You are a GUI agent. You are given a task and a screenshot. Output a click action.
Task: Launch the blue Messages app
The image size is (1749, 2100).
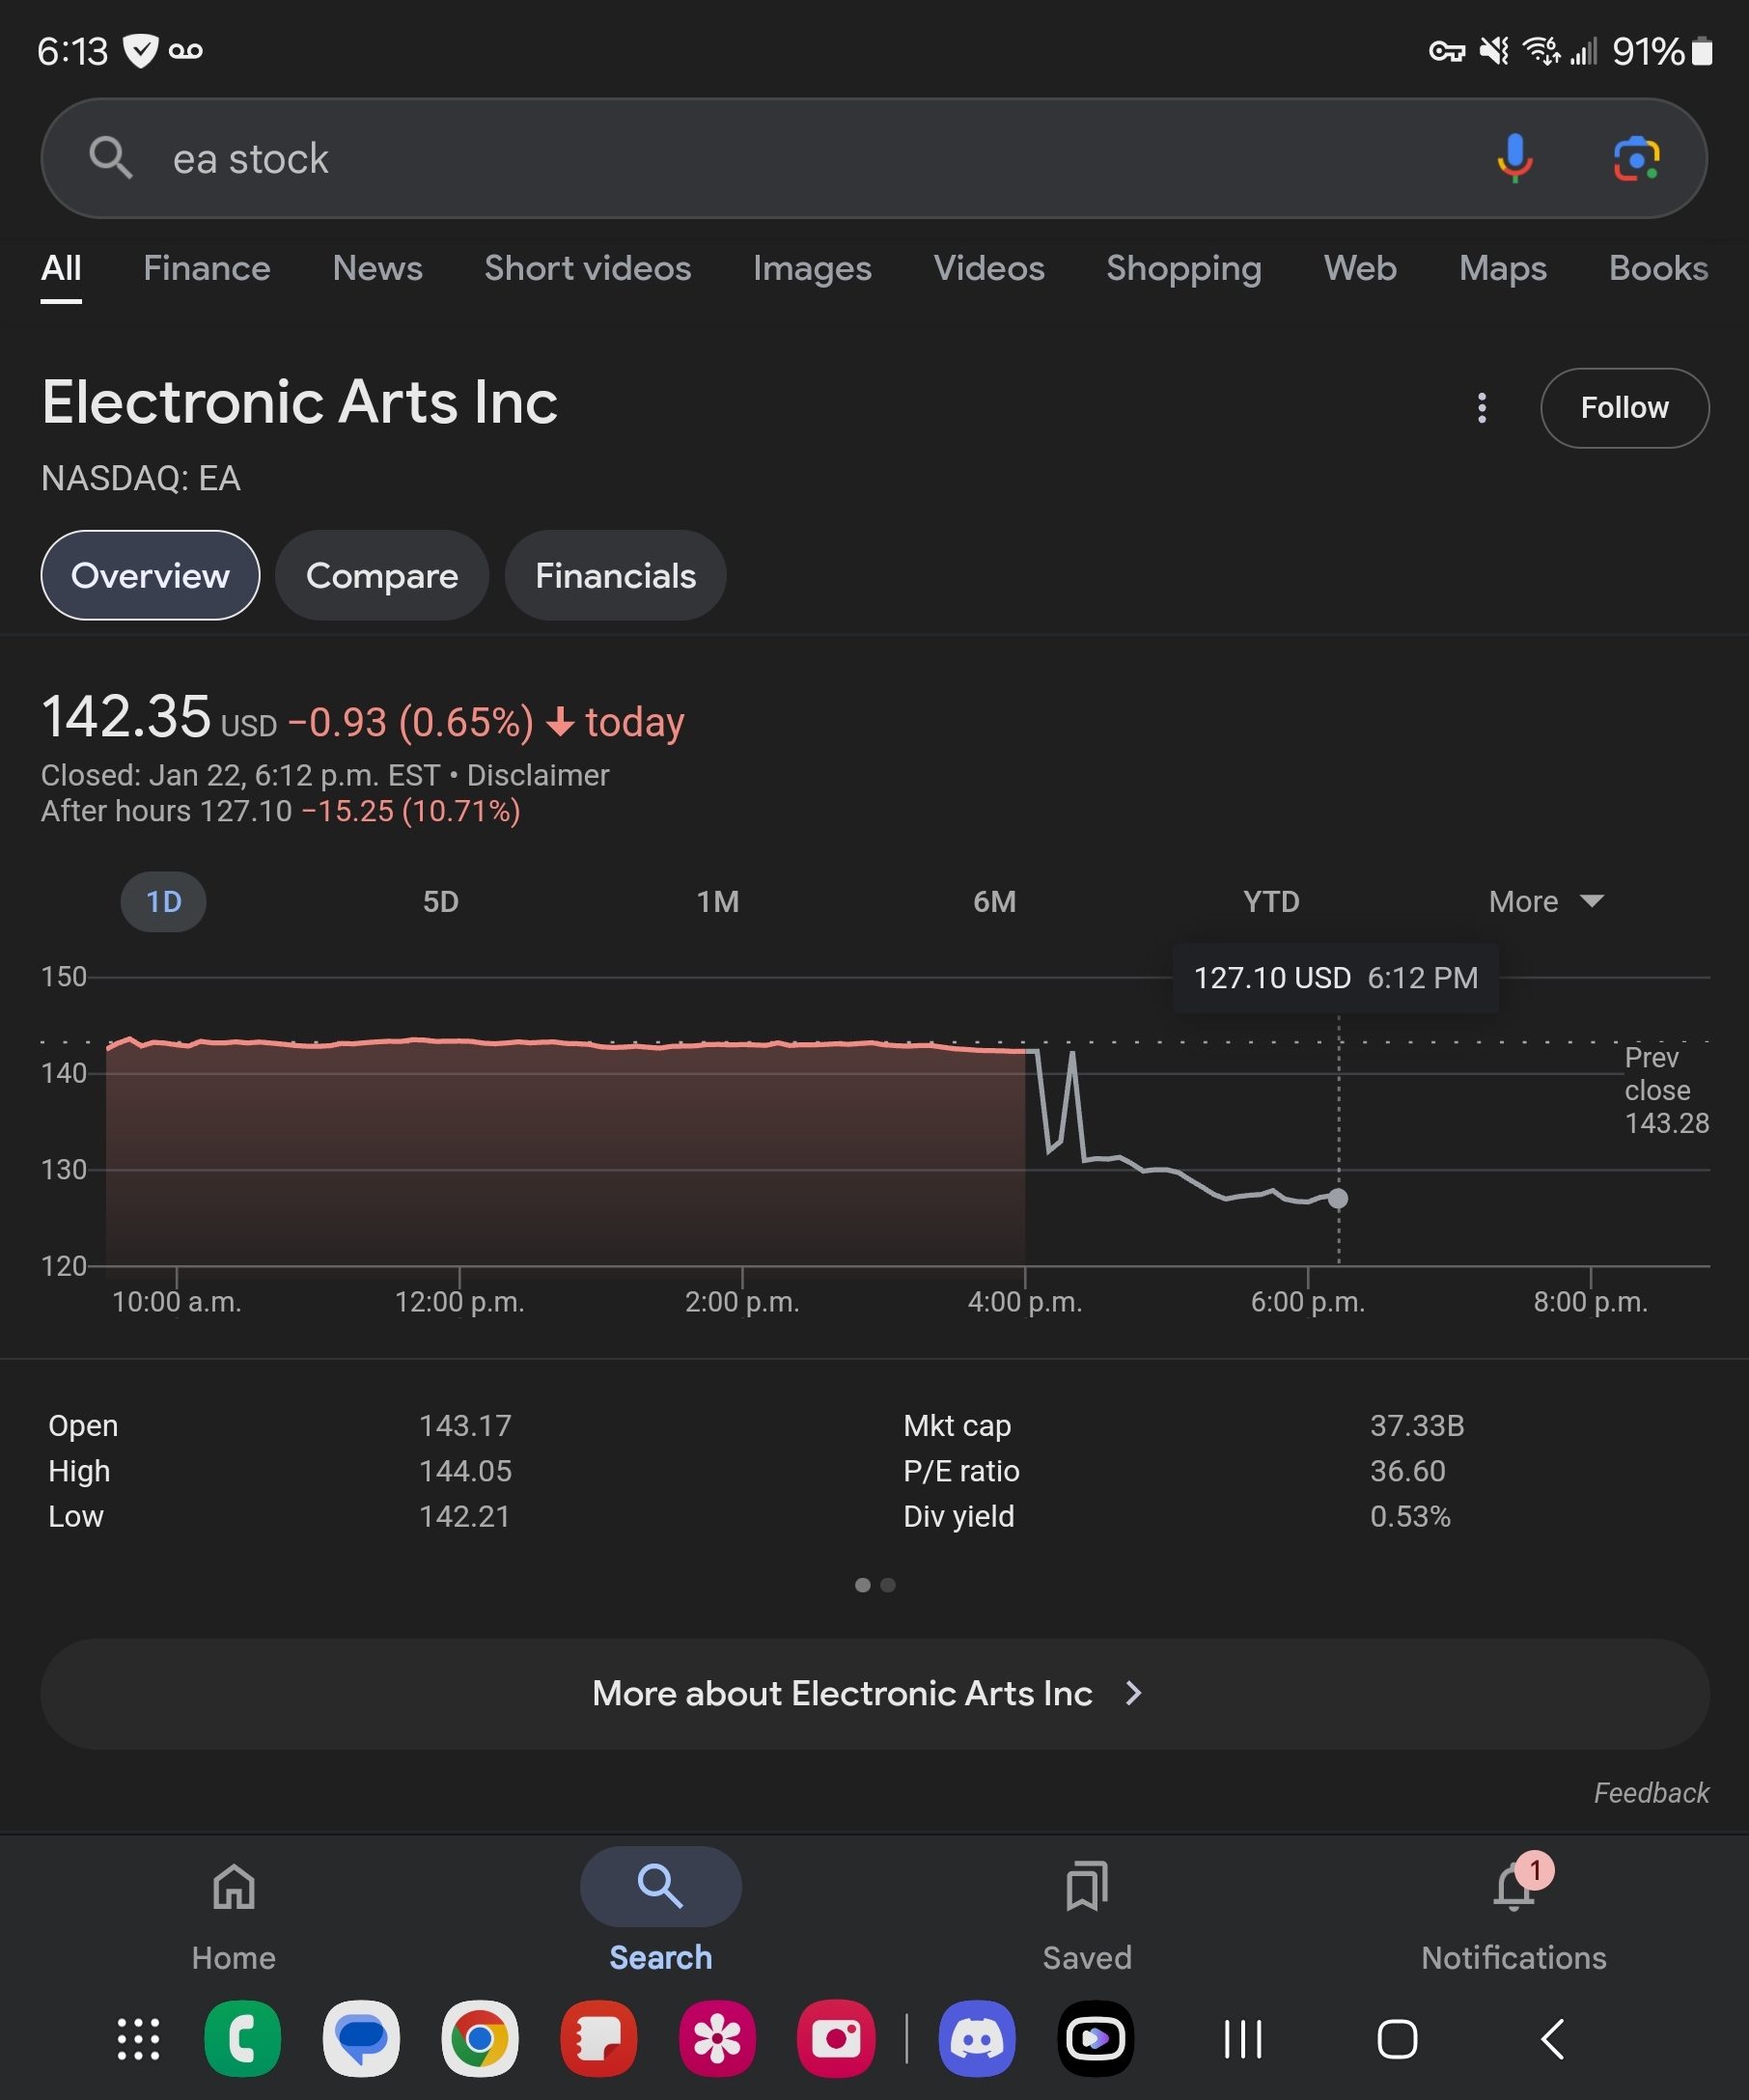tap(361, 2039)
